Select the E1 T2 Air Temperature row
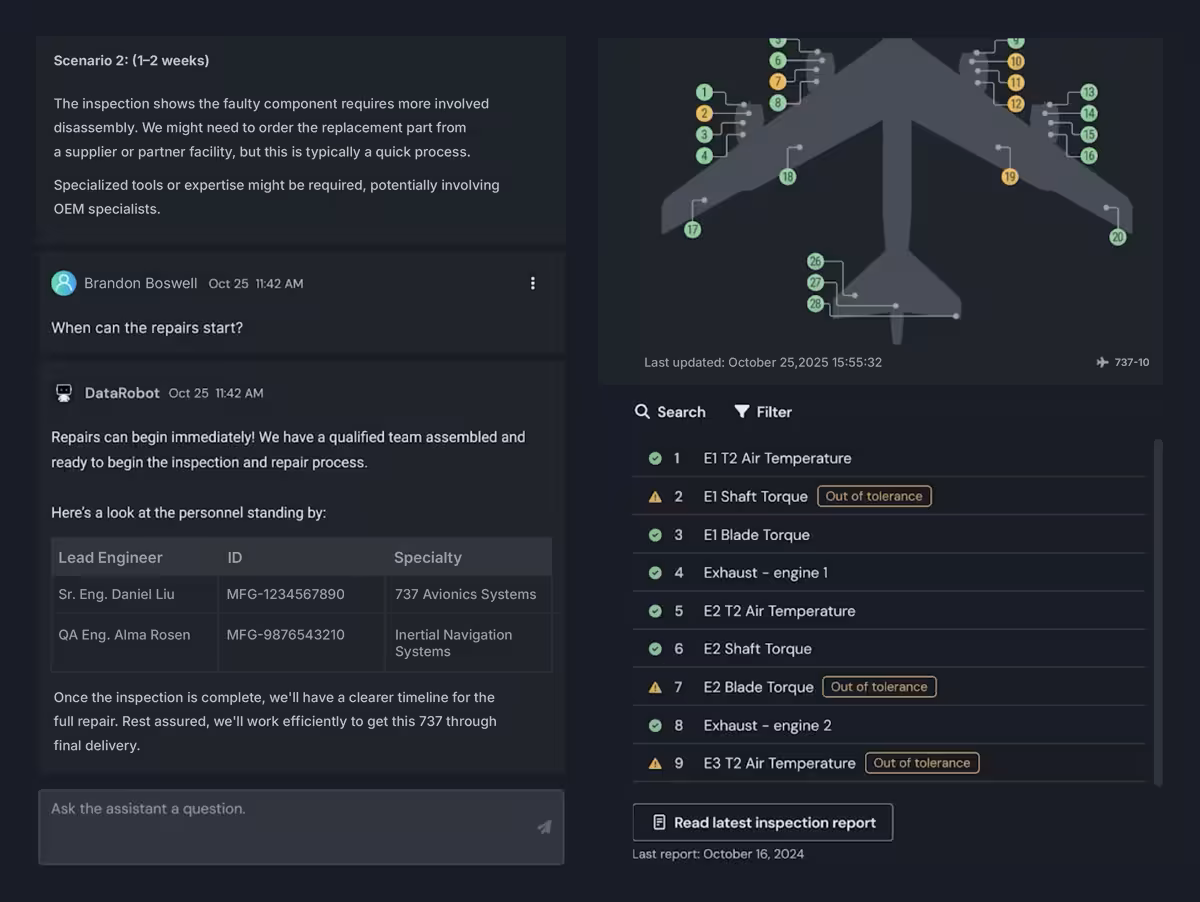Screen dimensions: 1200x902 [889, 458]
